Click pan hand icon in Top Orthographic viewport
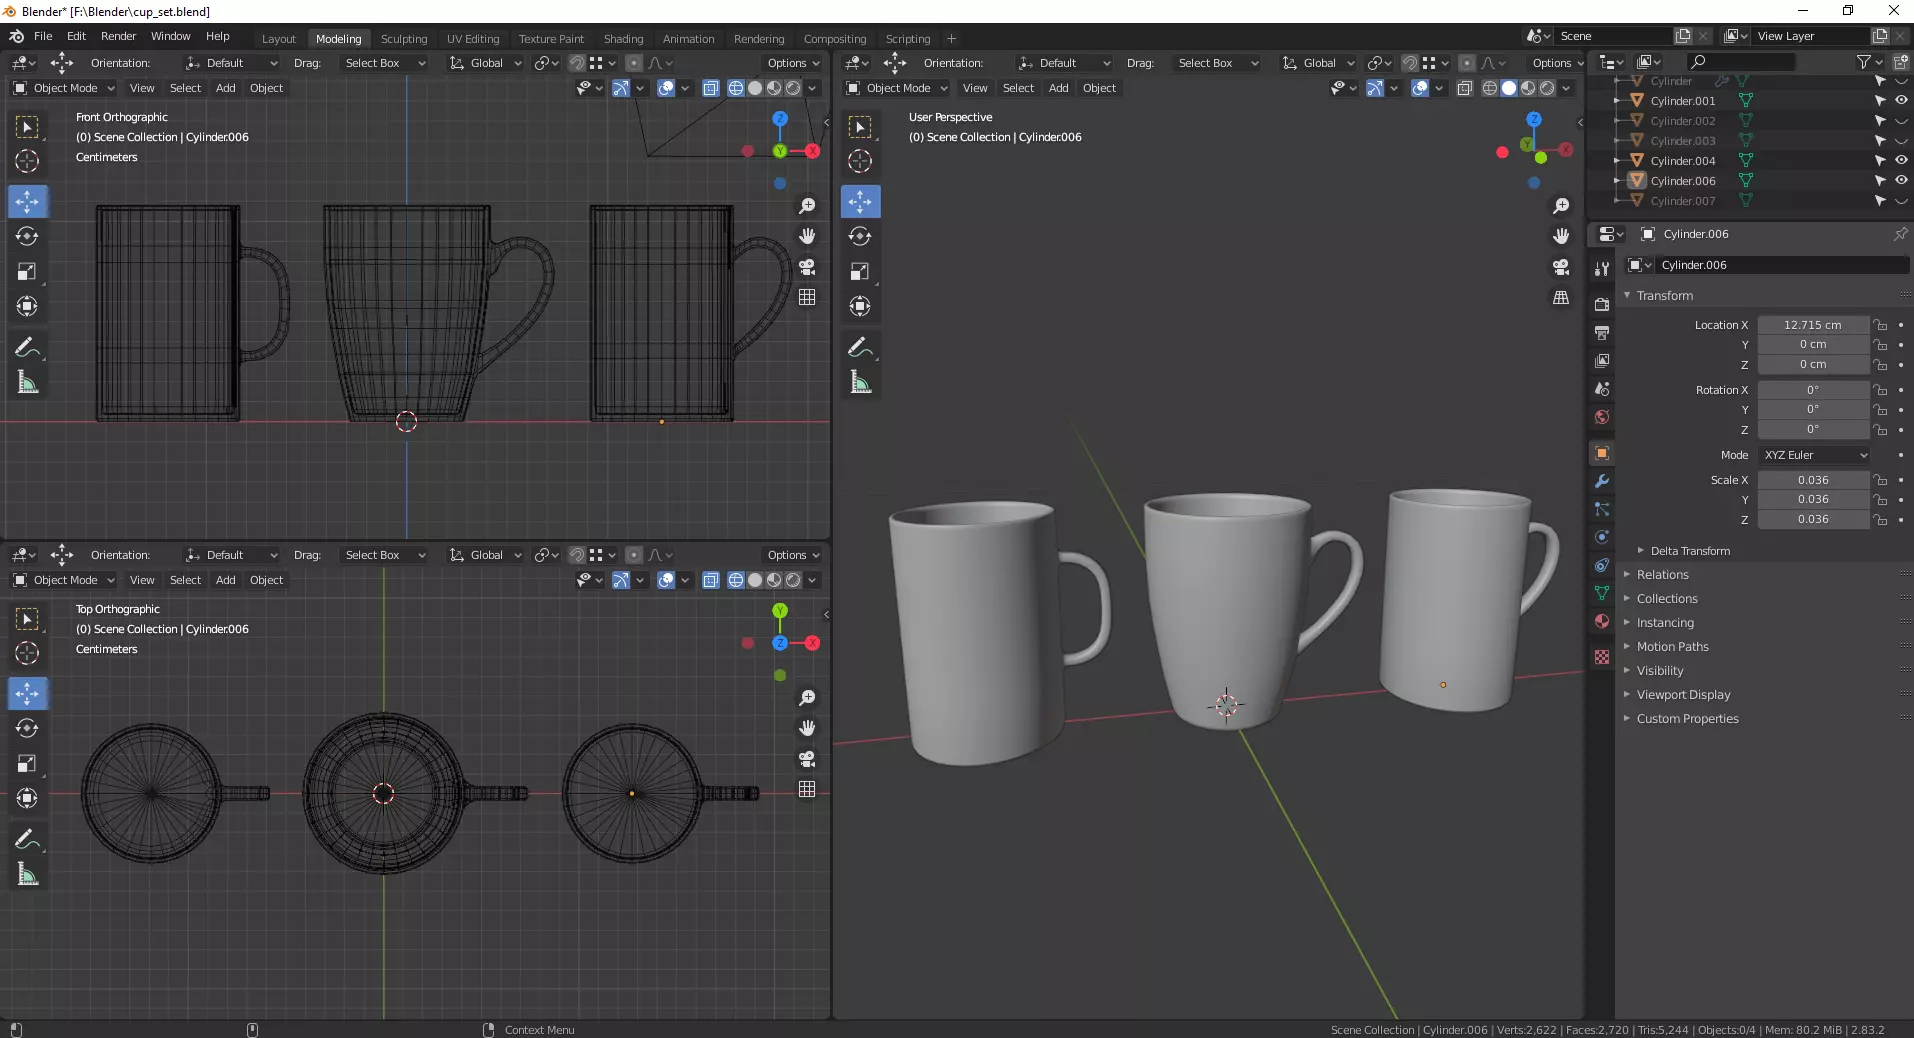The image size is (1914, 1038). tap(807, 728)
